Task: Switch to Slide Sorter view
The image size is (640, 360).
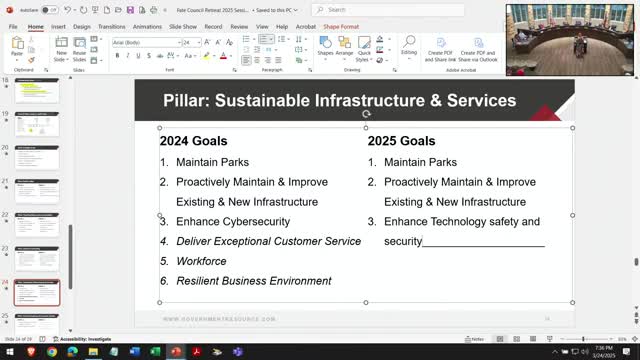Action: tap(516, 339)
